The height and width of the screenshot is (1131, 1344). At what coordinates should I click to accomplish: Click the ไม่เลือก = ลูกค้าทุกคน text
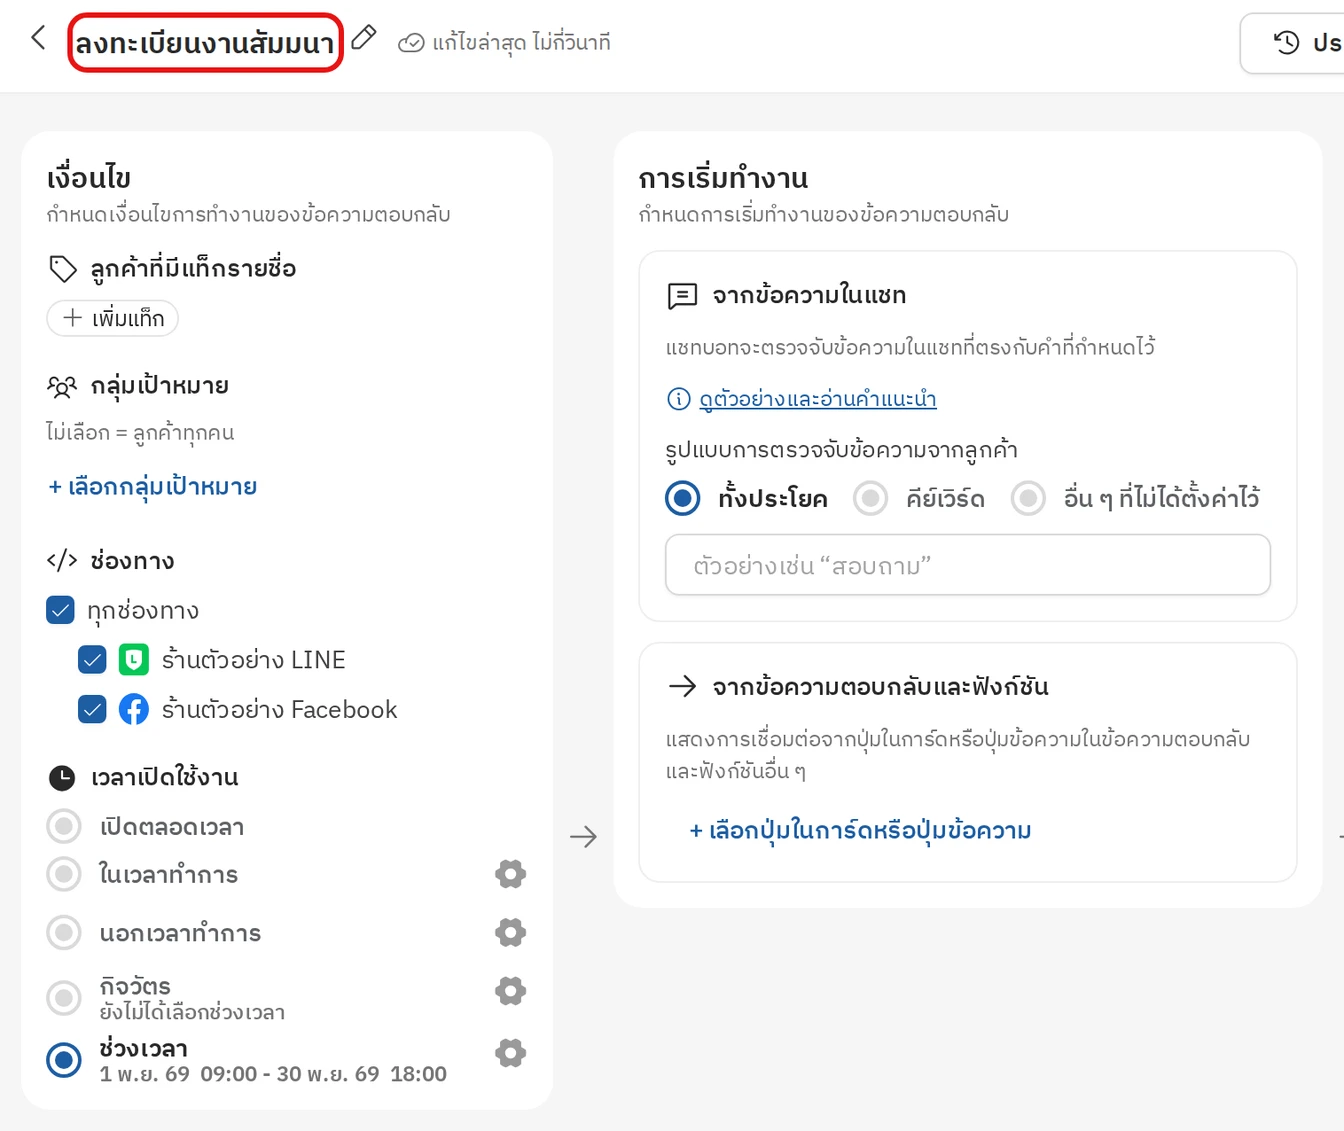[140, 433]
